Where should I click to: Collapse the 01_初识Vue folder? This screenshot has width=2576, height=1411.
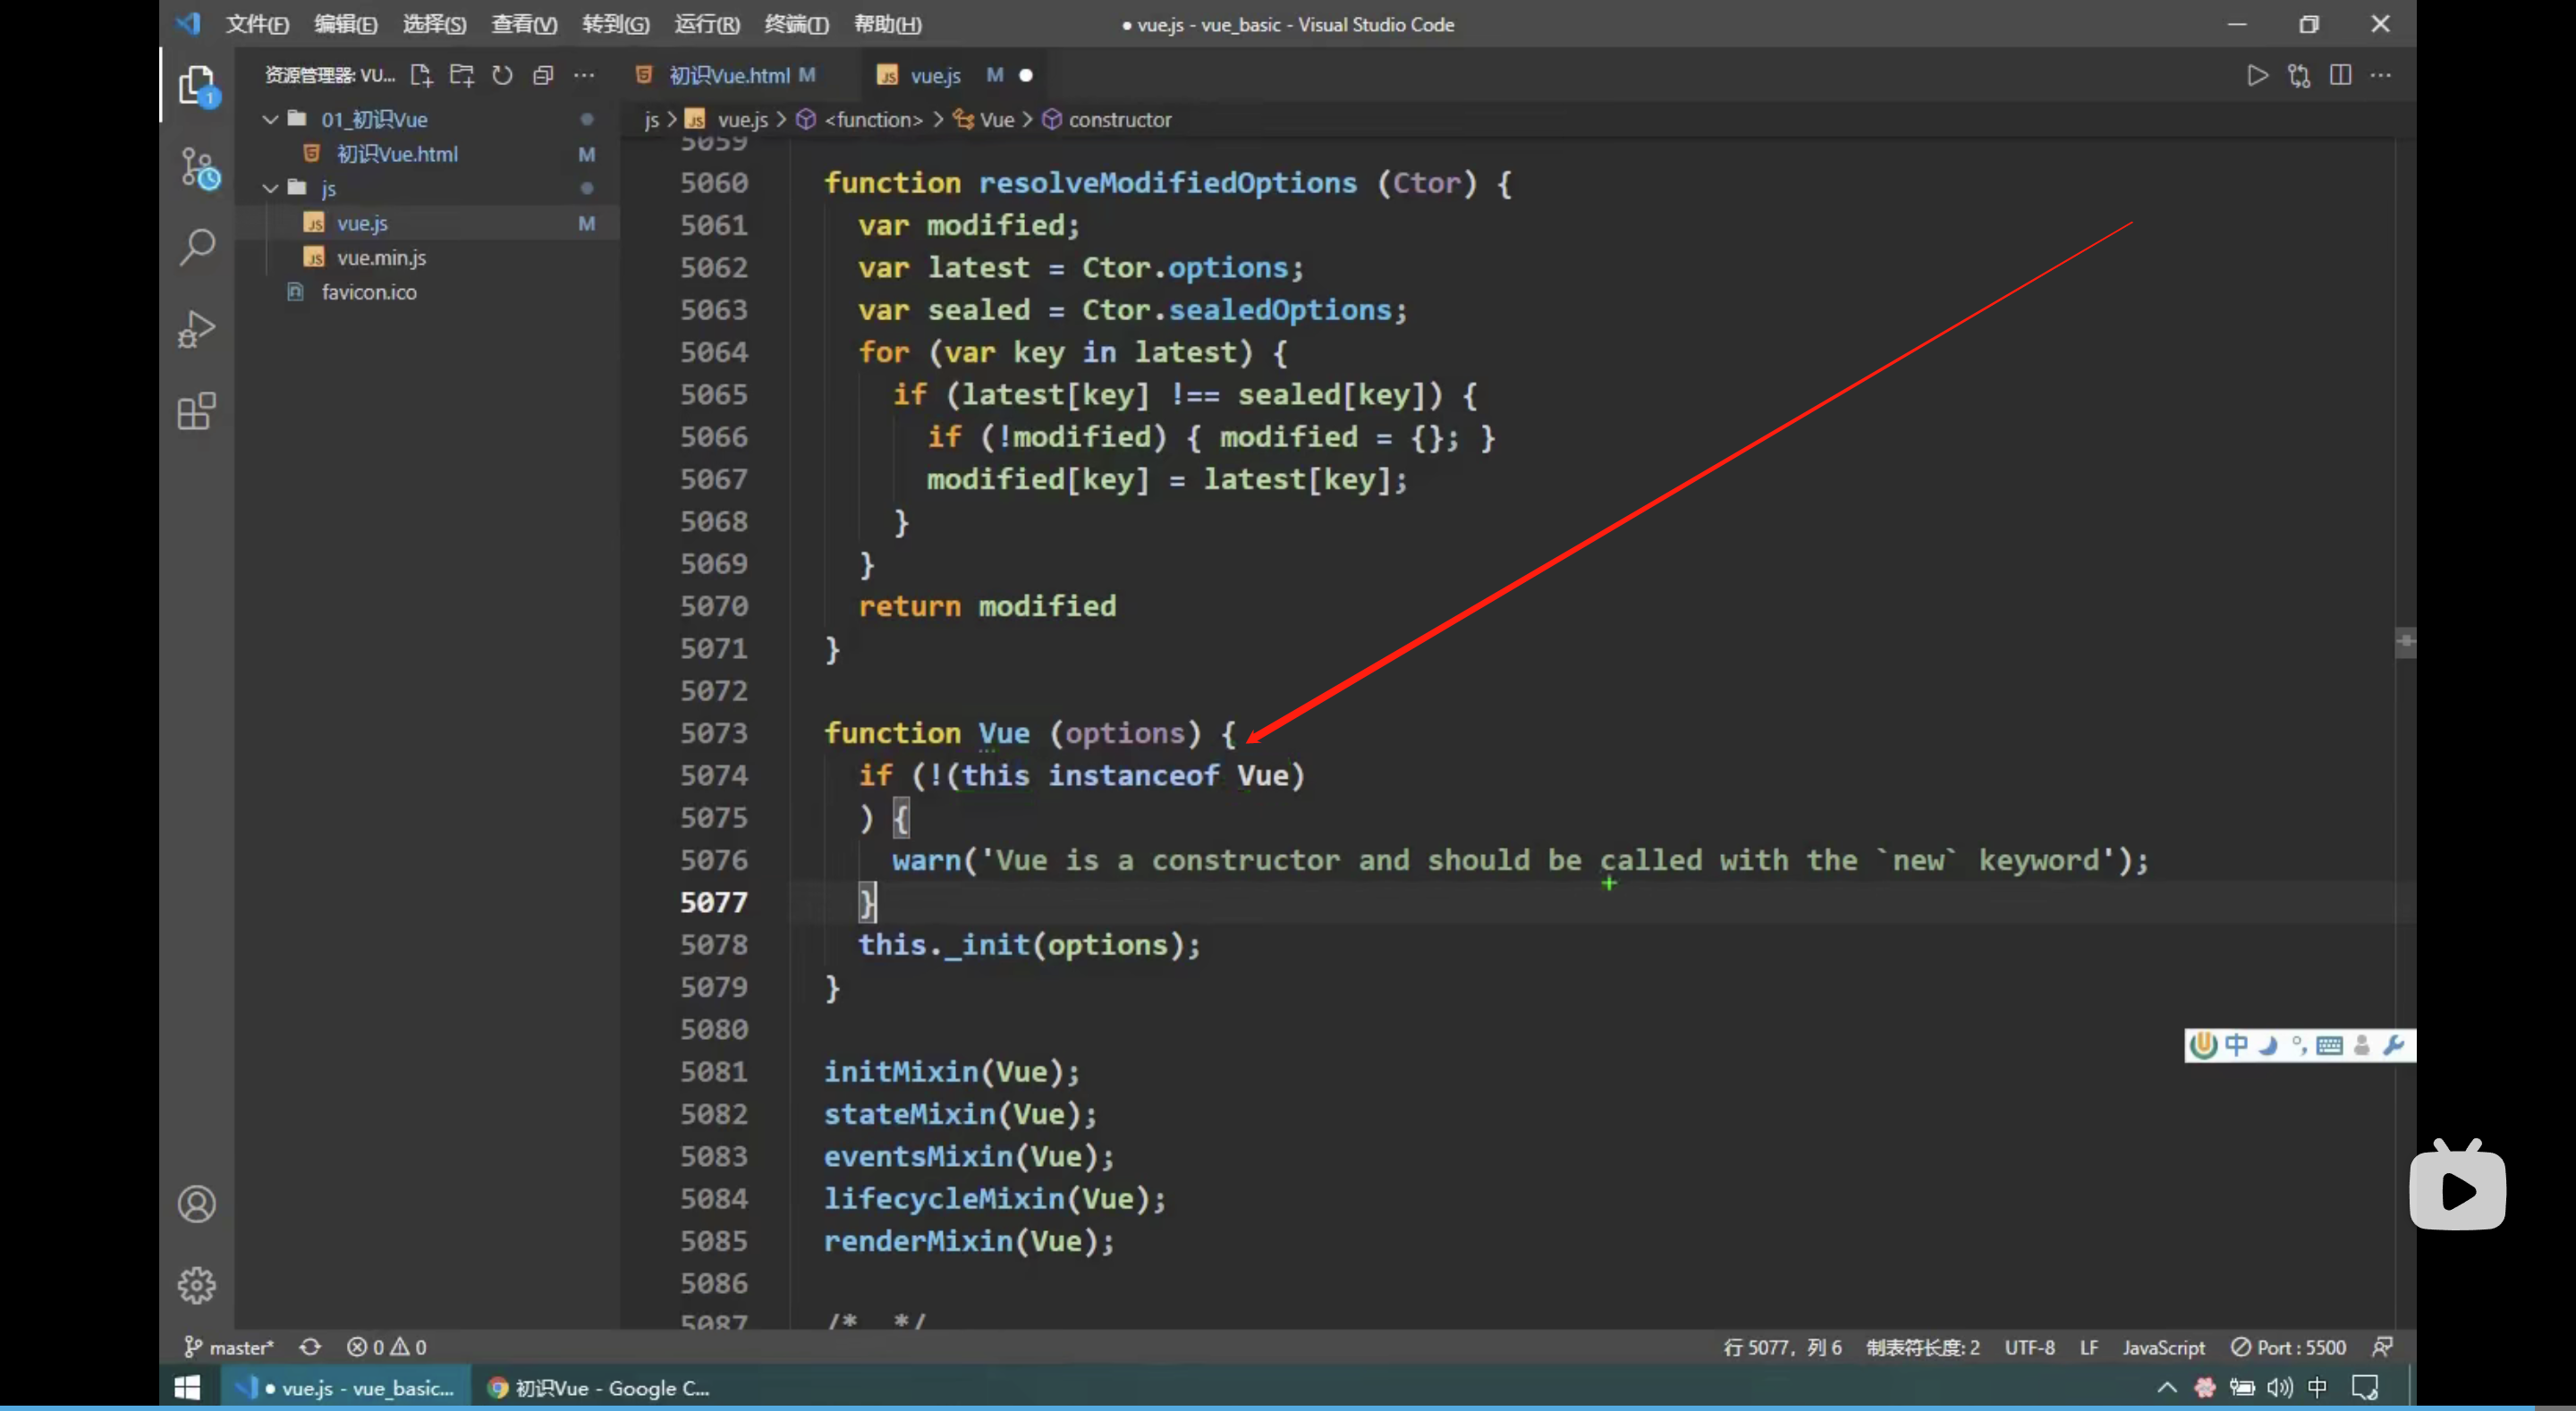[x=270, y=119]
